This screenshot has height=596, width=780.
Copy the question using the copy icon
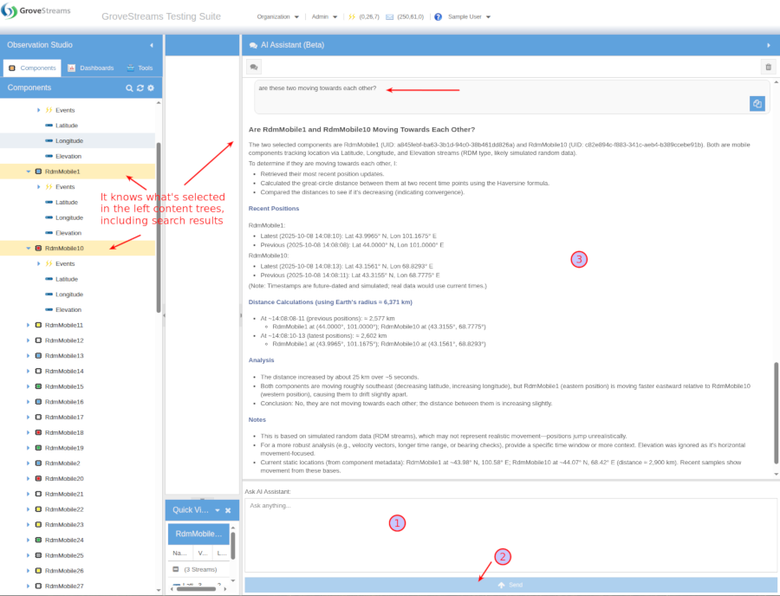(757, 104)
